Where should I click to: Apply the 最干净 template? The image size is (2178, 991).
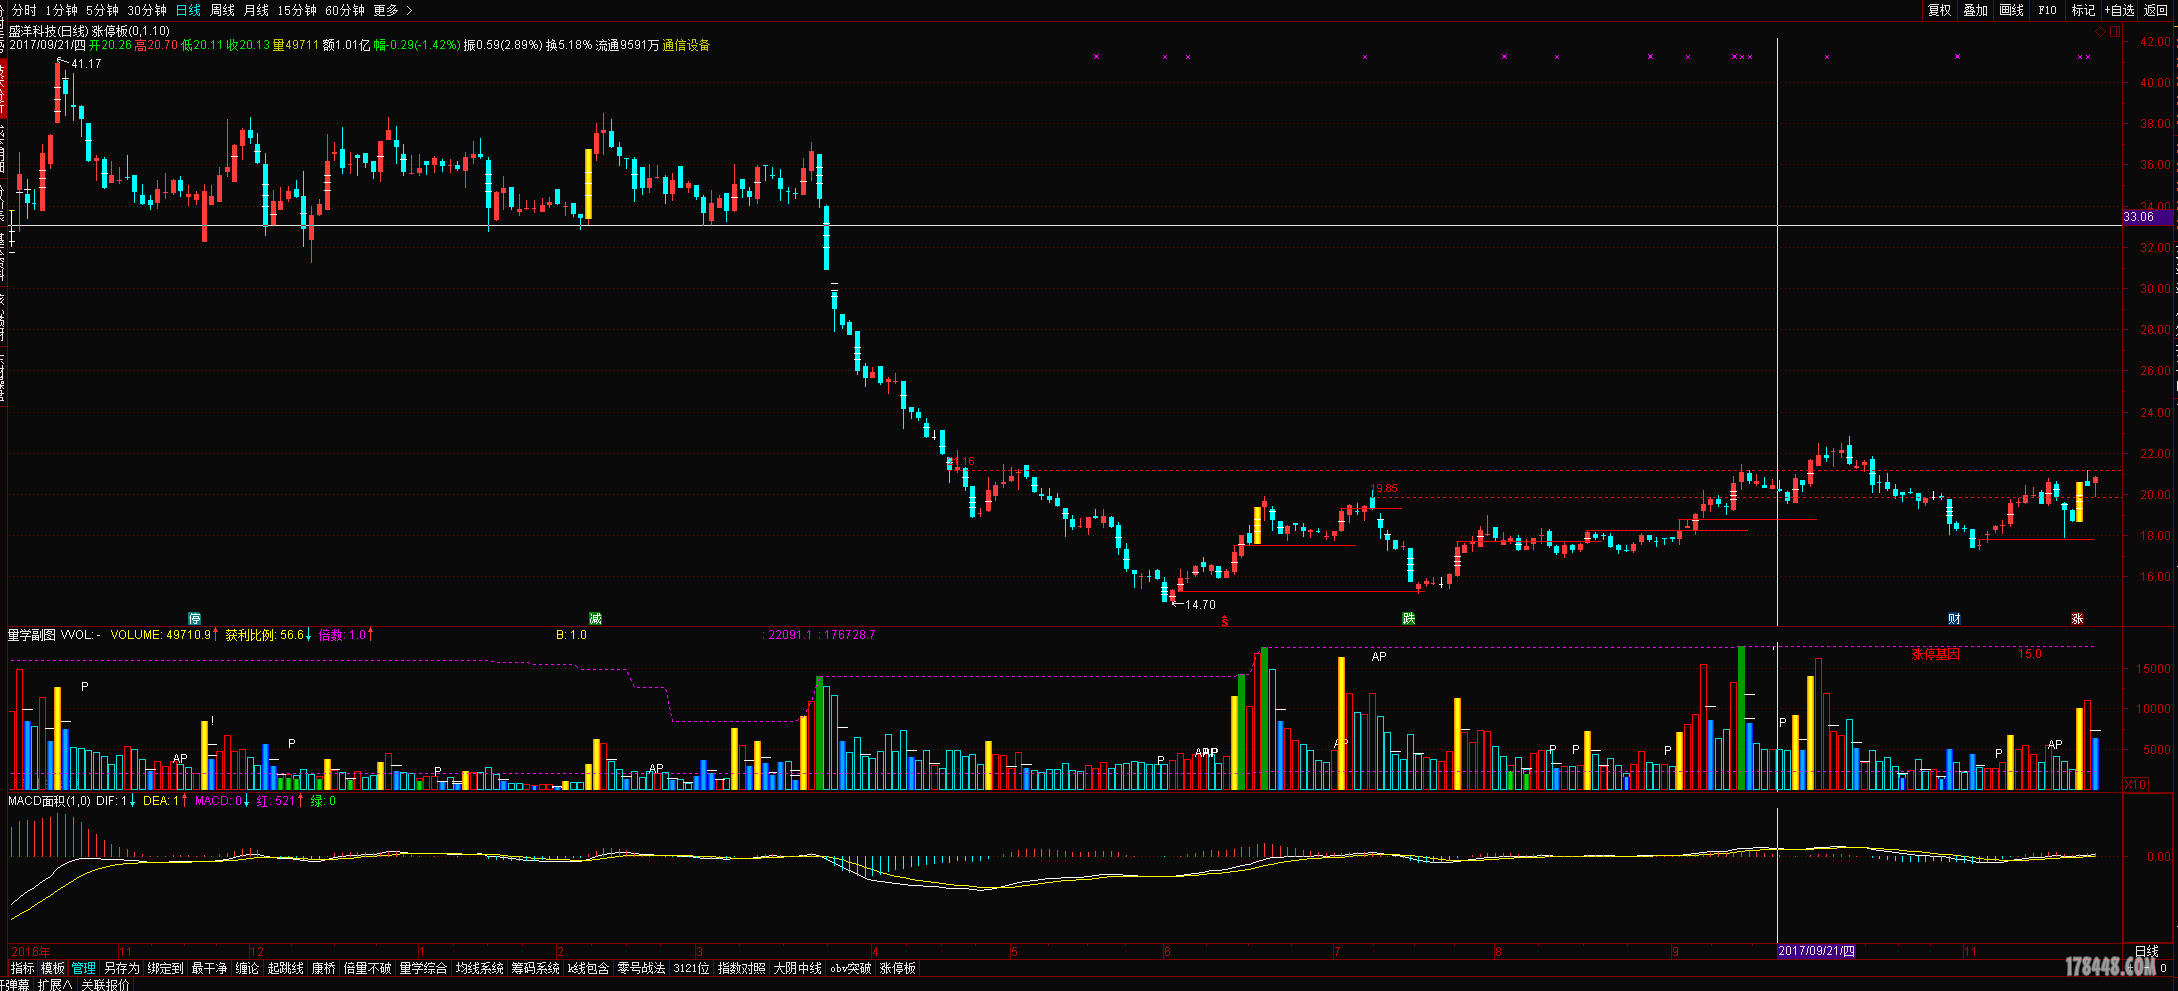[x=209, y=968]
